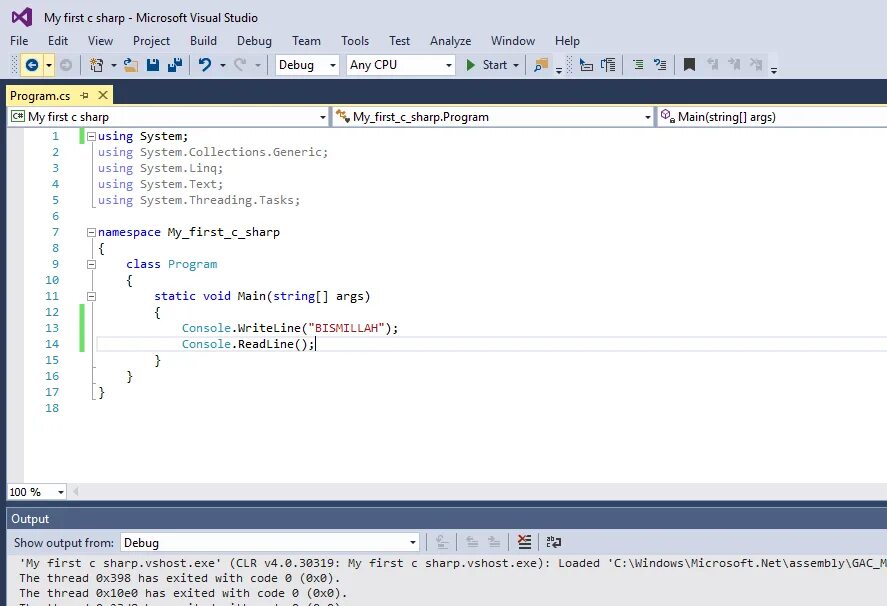Open the Debug menu
Screen dimensions: 887x606
(x=254, y=41)
